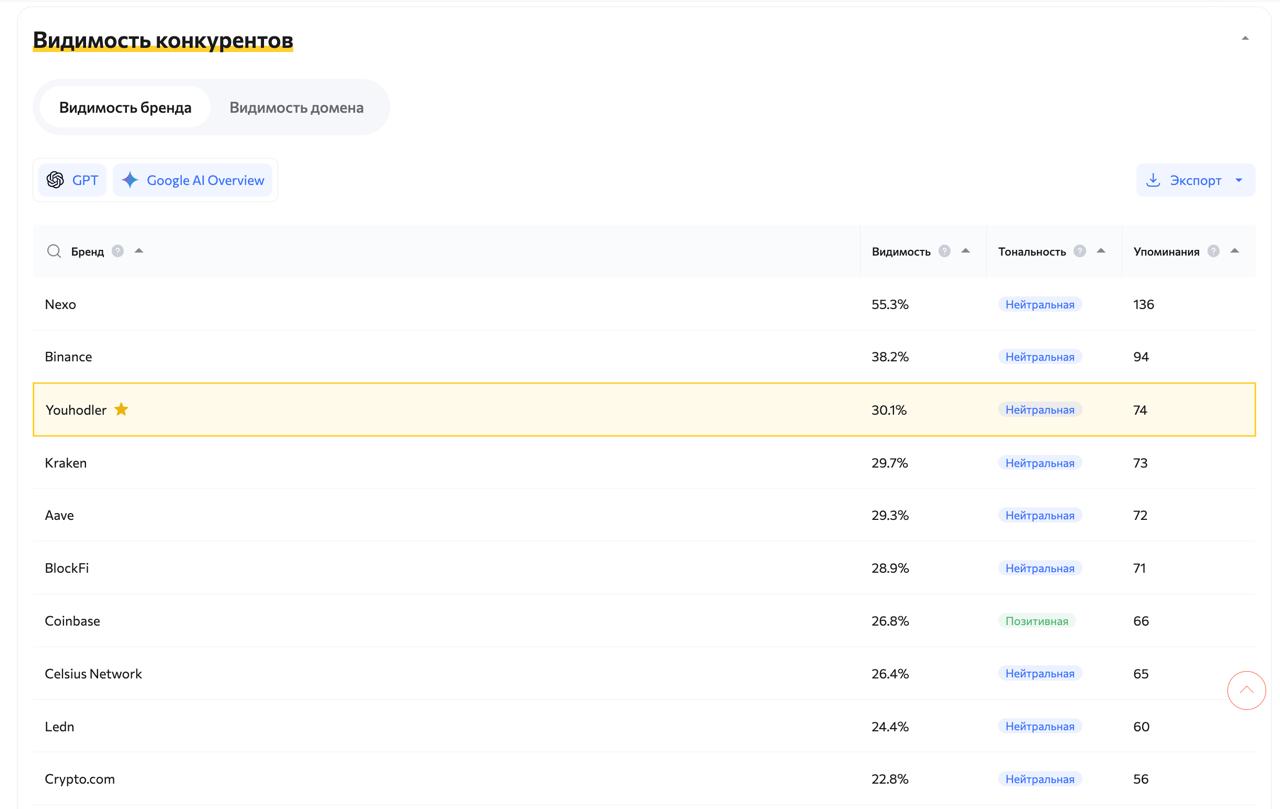Click the gold star beside Youhodler

[121, 409]
